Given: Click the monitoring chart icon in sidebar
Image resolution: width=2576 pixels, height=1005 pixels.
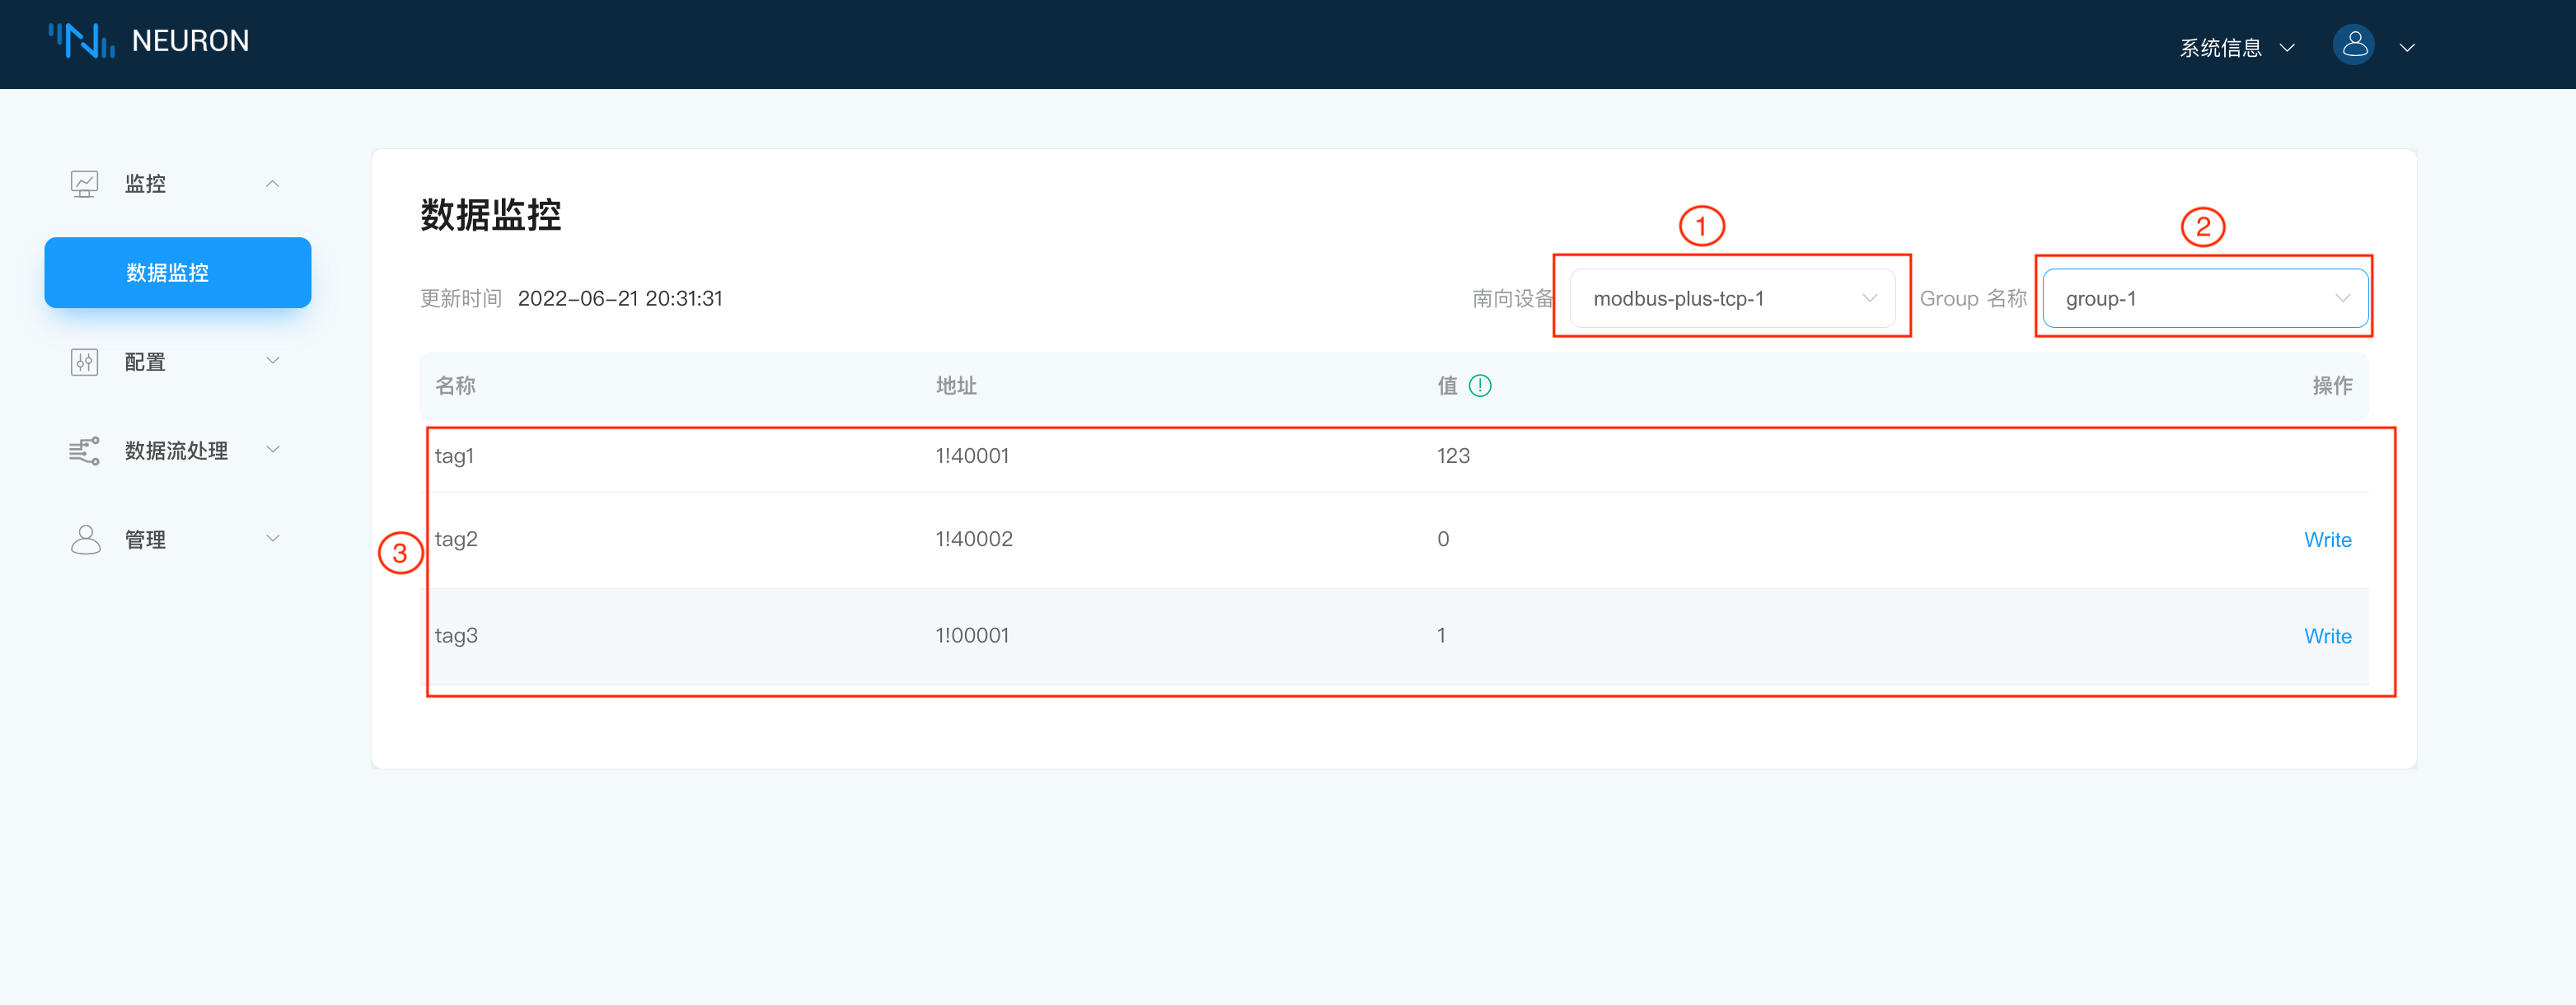Looking at the screenshot, I should pos(85,184).
